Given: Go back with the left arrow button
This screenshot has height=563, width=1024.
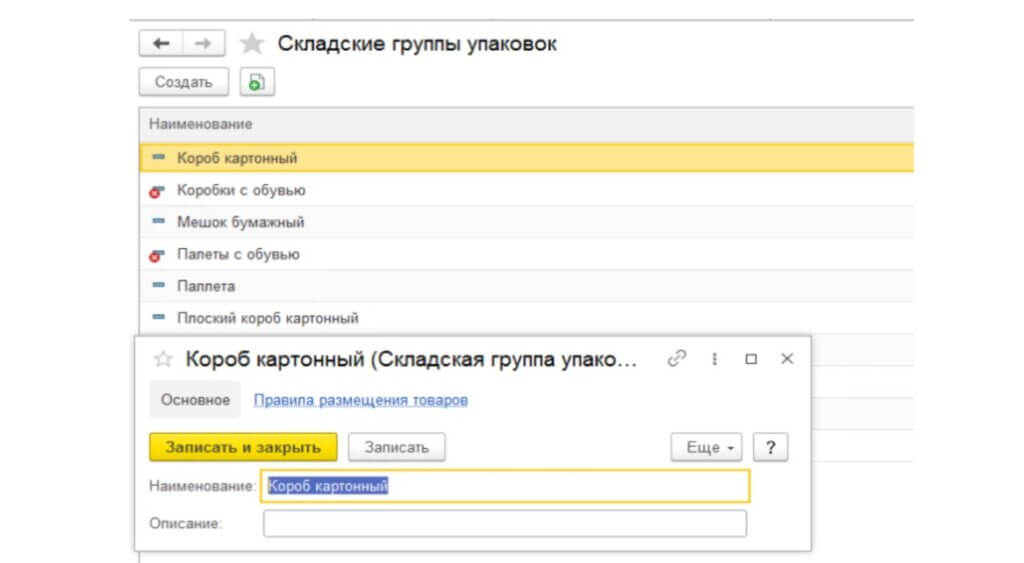Looking at the screenshot, I should click(161, 44).
